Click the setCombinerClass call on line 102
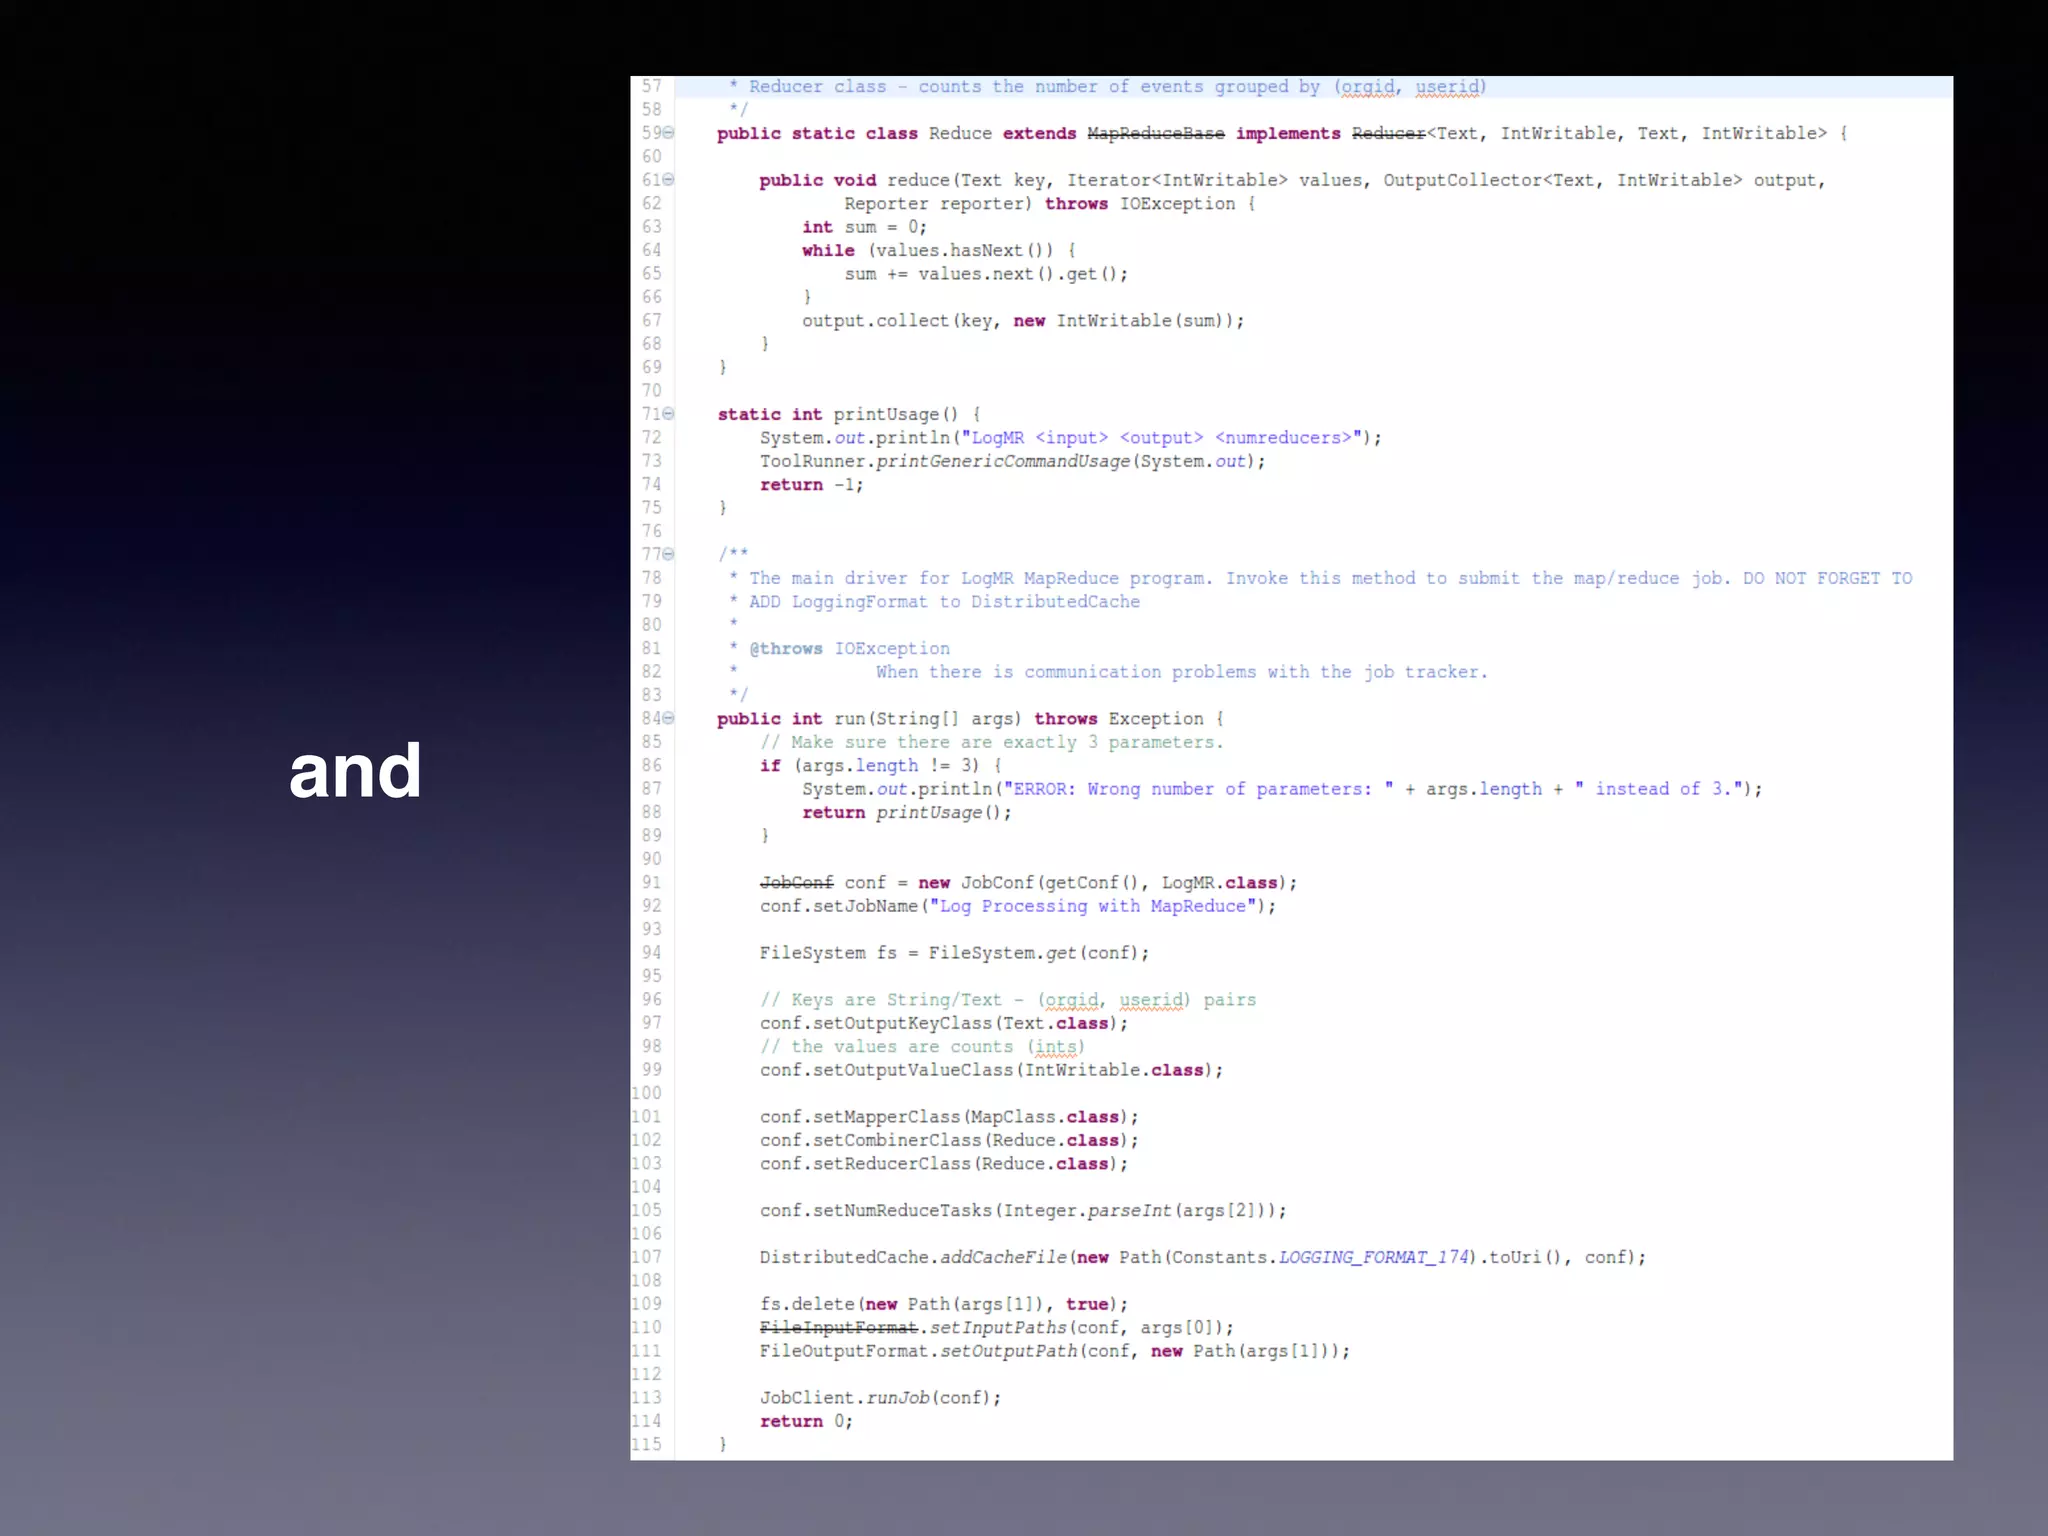 tap(897, 1140)
